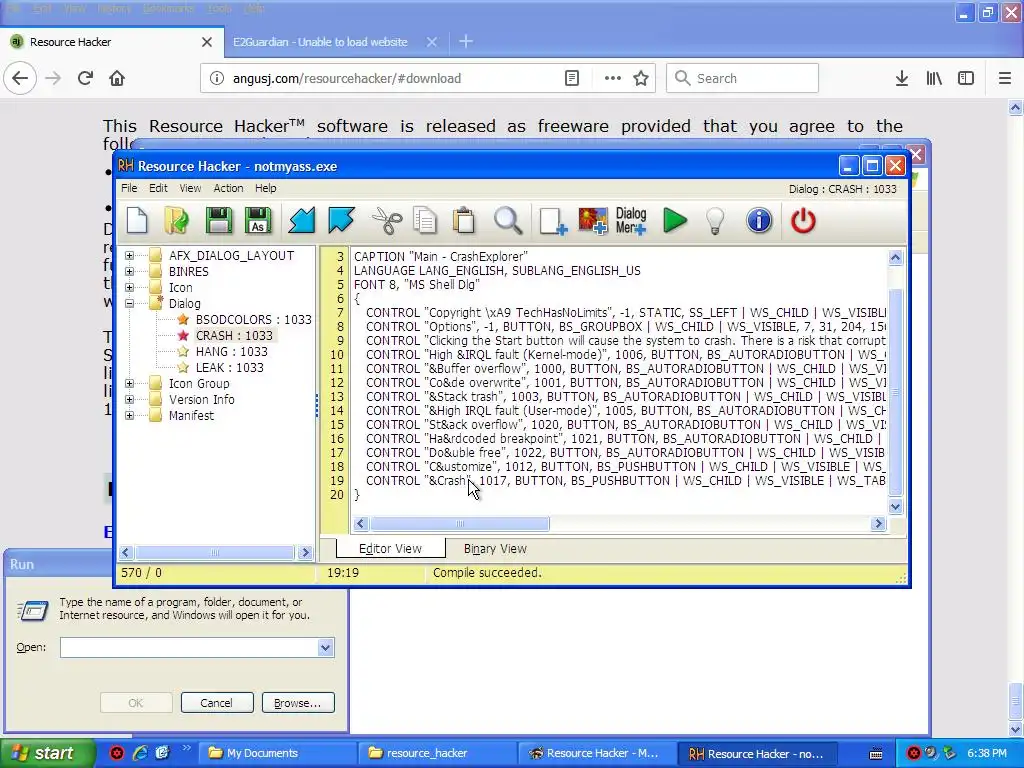Open the File menu in Resource Hacker
The width and height of the screenshot is (1024, 768).
129,188
